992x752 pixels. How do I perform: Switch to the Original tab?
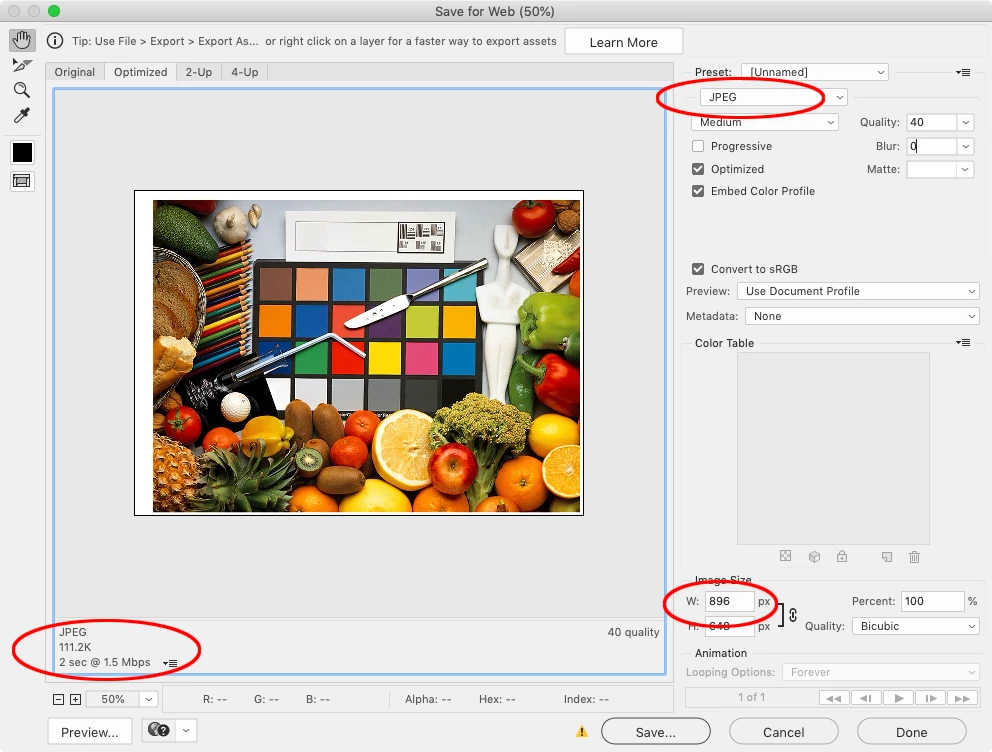tap(75, 72)
